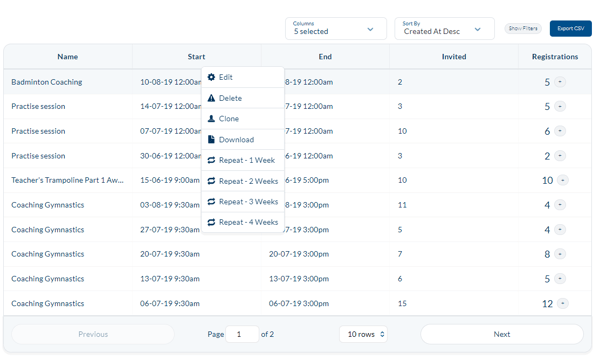
Task: Click the repeat icon for 1 Week
Action: [211, 160]
